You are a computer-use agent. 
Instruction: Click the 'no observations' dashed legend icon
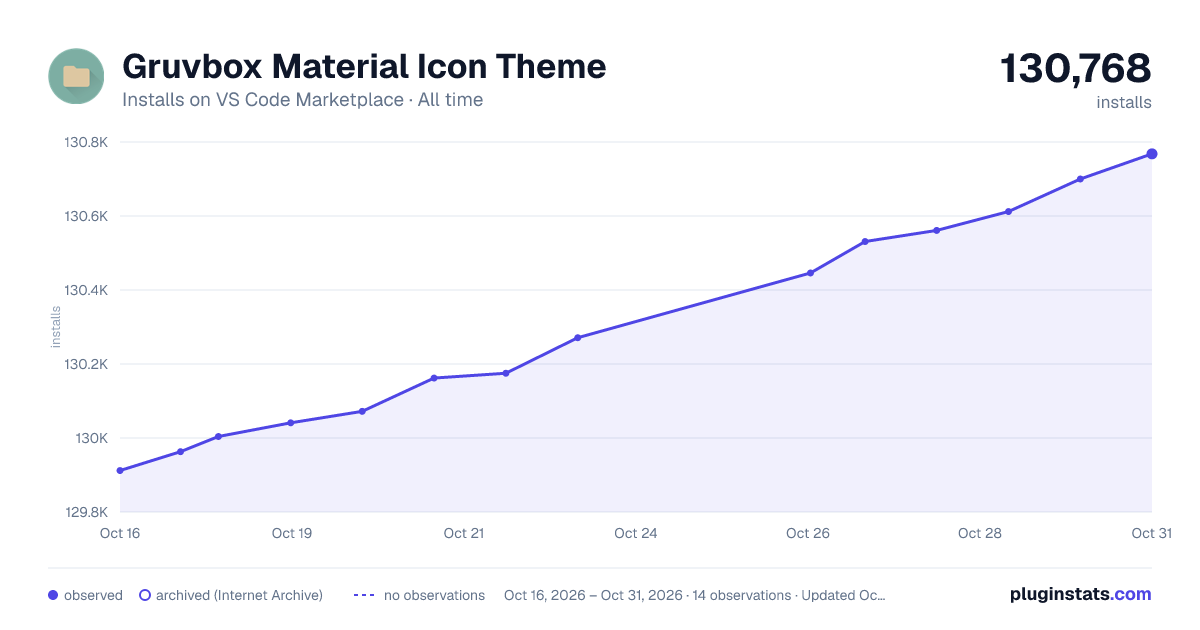(364, 595)
